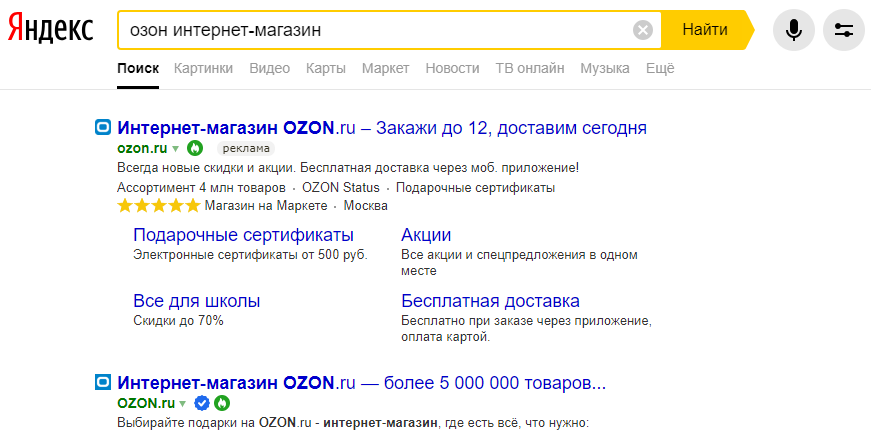Screen dimensions: 871x433
Task: Open the Новости tab
Action: click(x=452, y=68)
